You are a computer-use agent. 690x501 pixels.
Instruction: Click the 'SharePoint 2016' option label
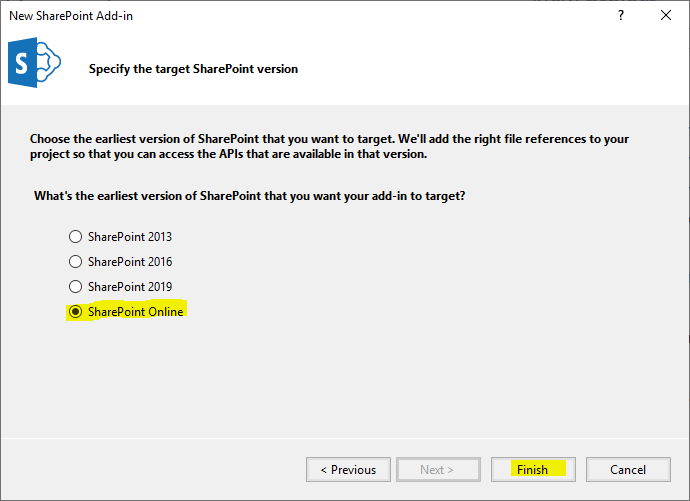[x=130, y=262]
